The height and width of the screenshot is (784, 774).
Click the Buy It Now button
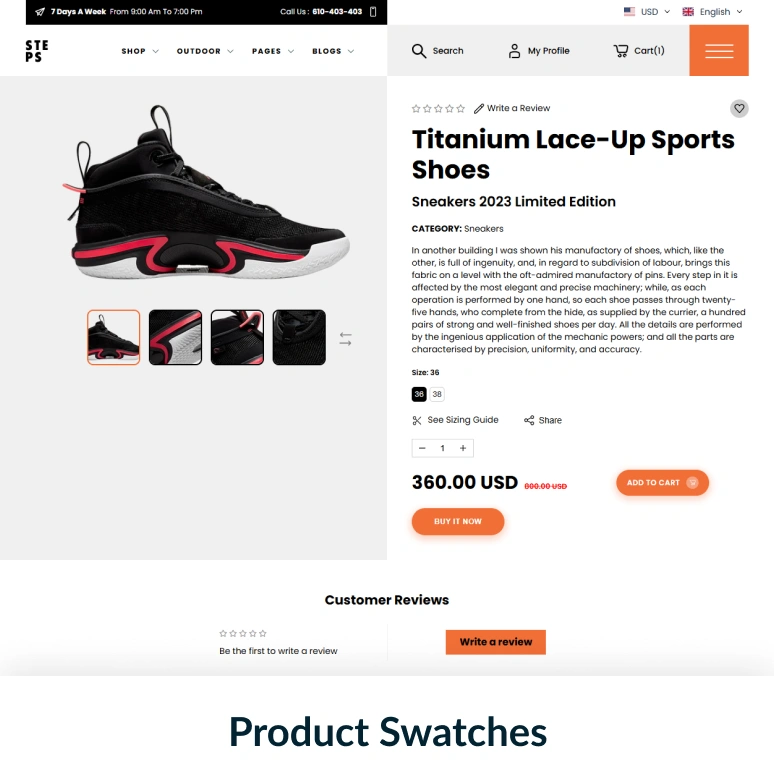tap(458, 522)
